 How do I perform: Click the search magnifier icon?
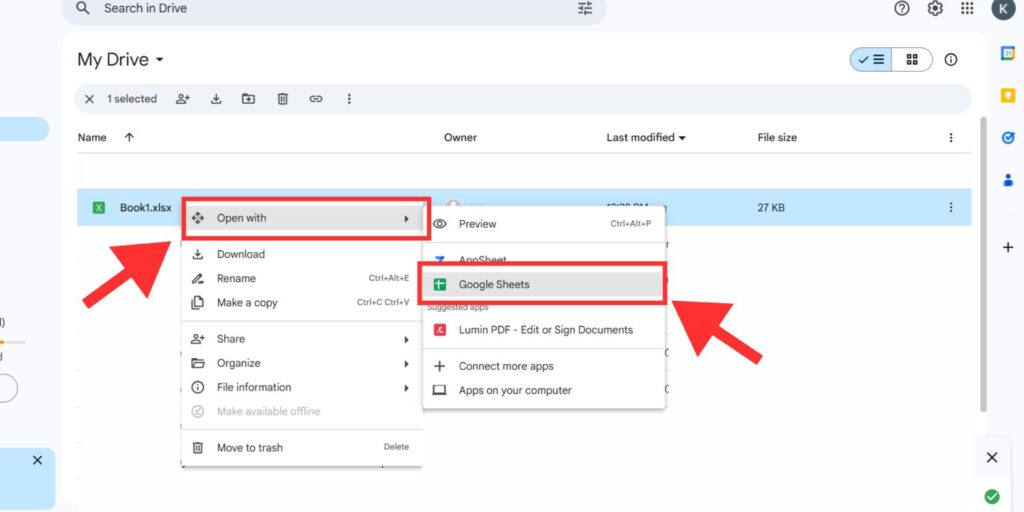point(82,8)
